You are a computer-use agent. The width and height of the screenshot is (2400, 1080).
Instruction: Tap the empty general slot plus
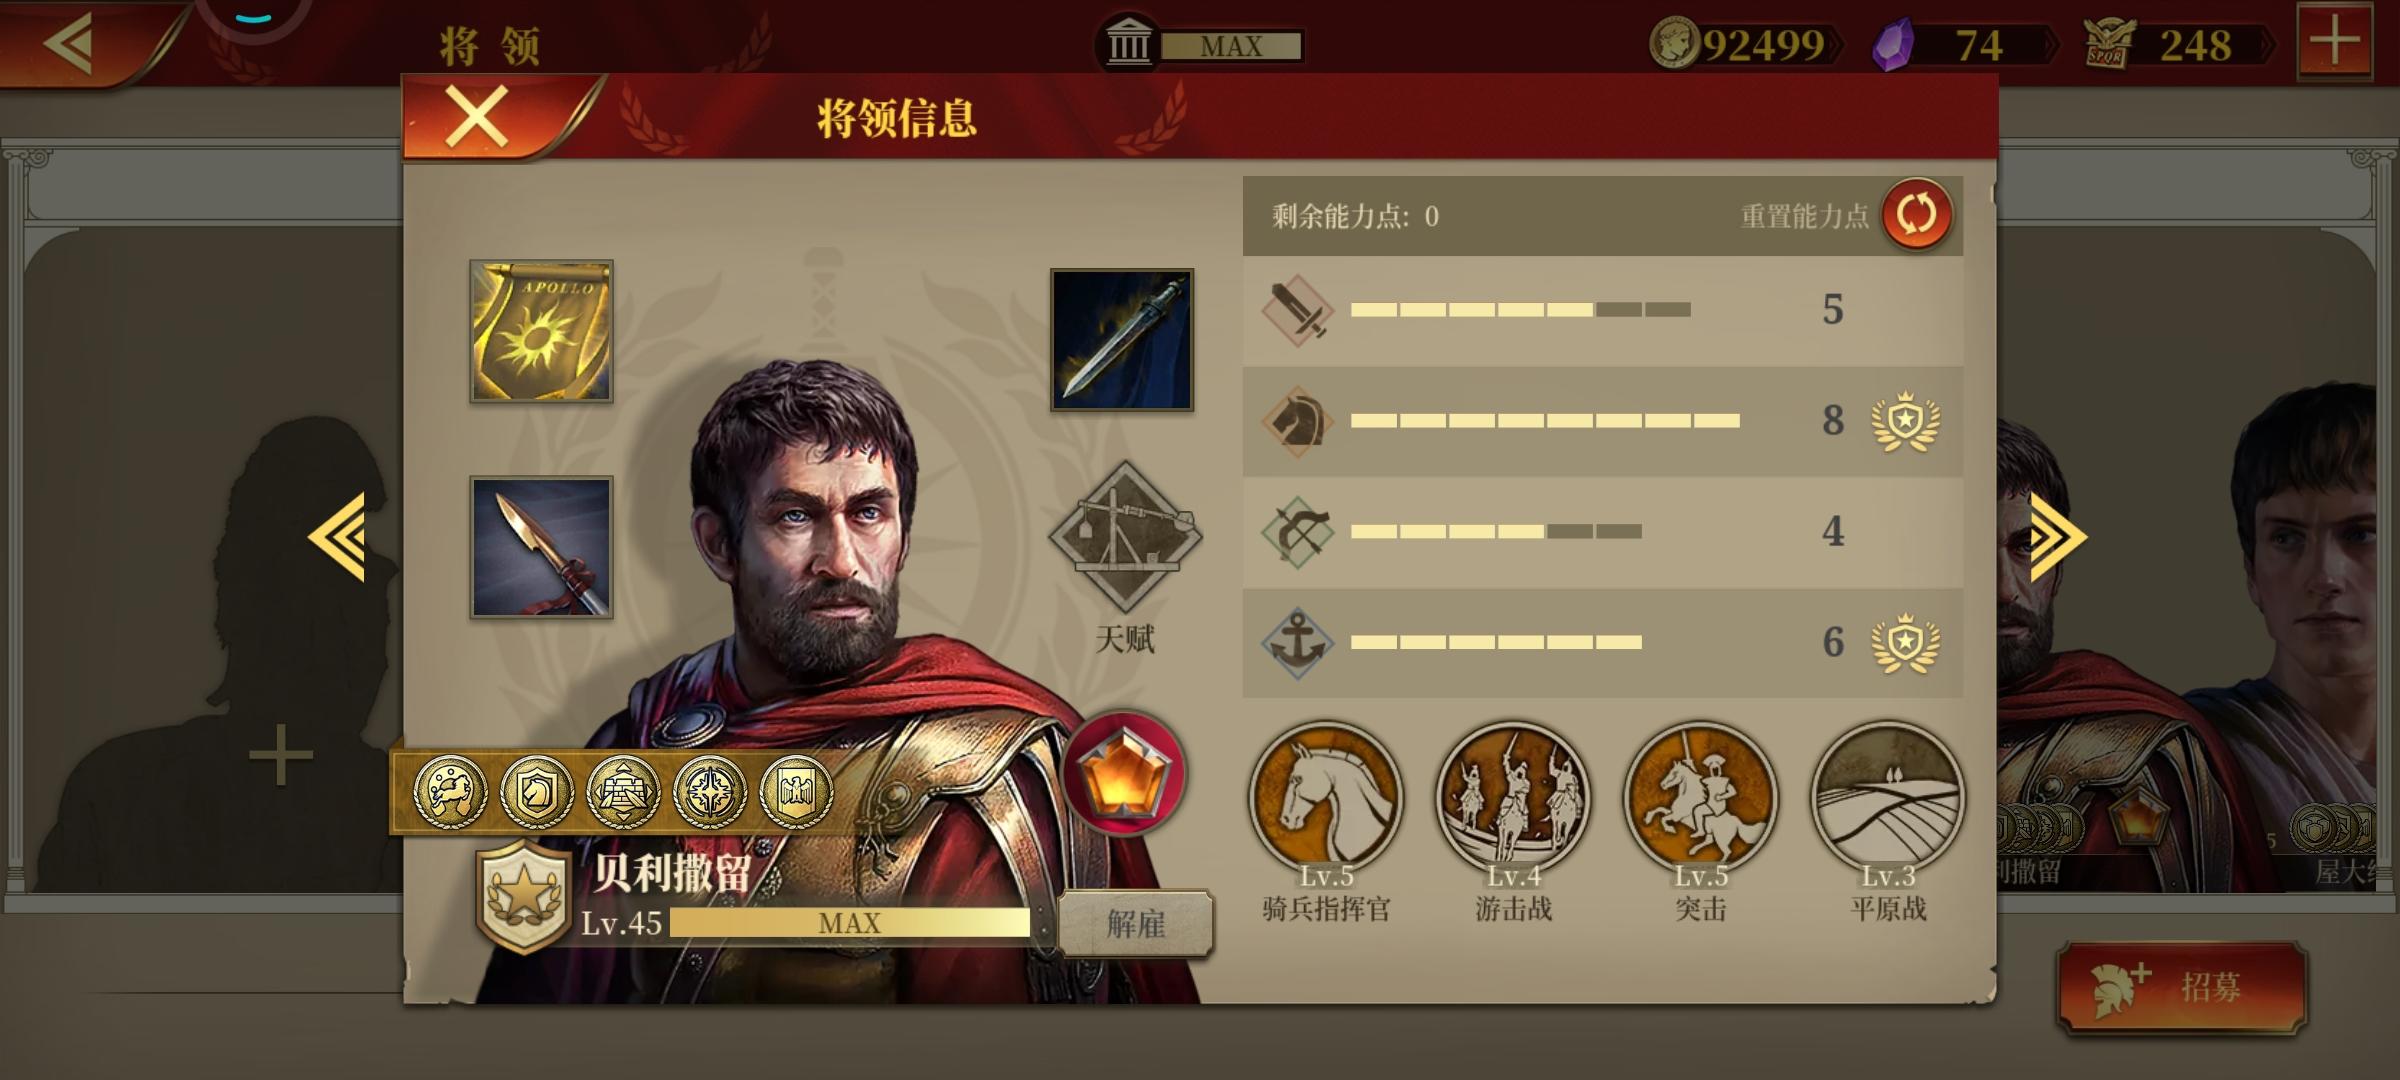pyautogui.click(x=280, y=755)
